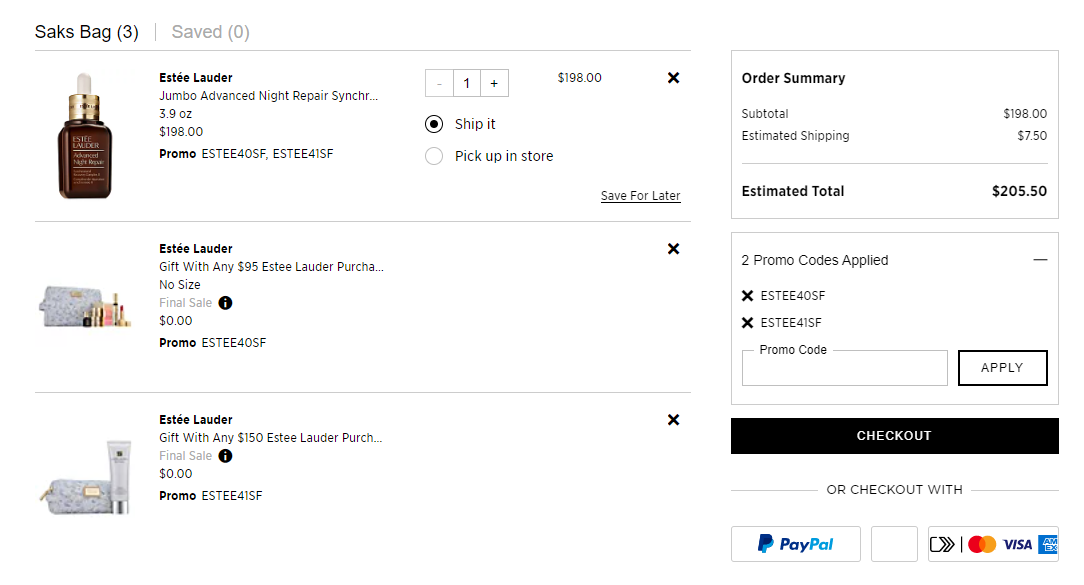Select Pick up in store option
1084x585 pixels.
pos(434,156)
